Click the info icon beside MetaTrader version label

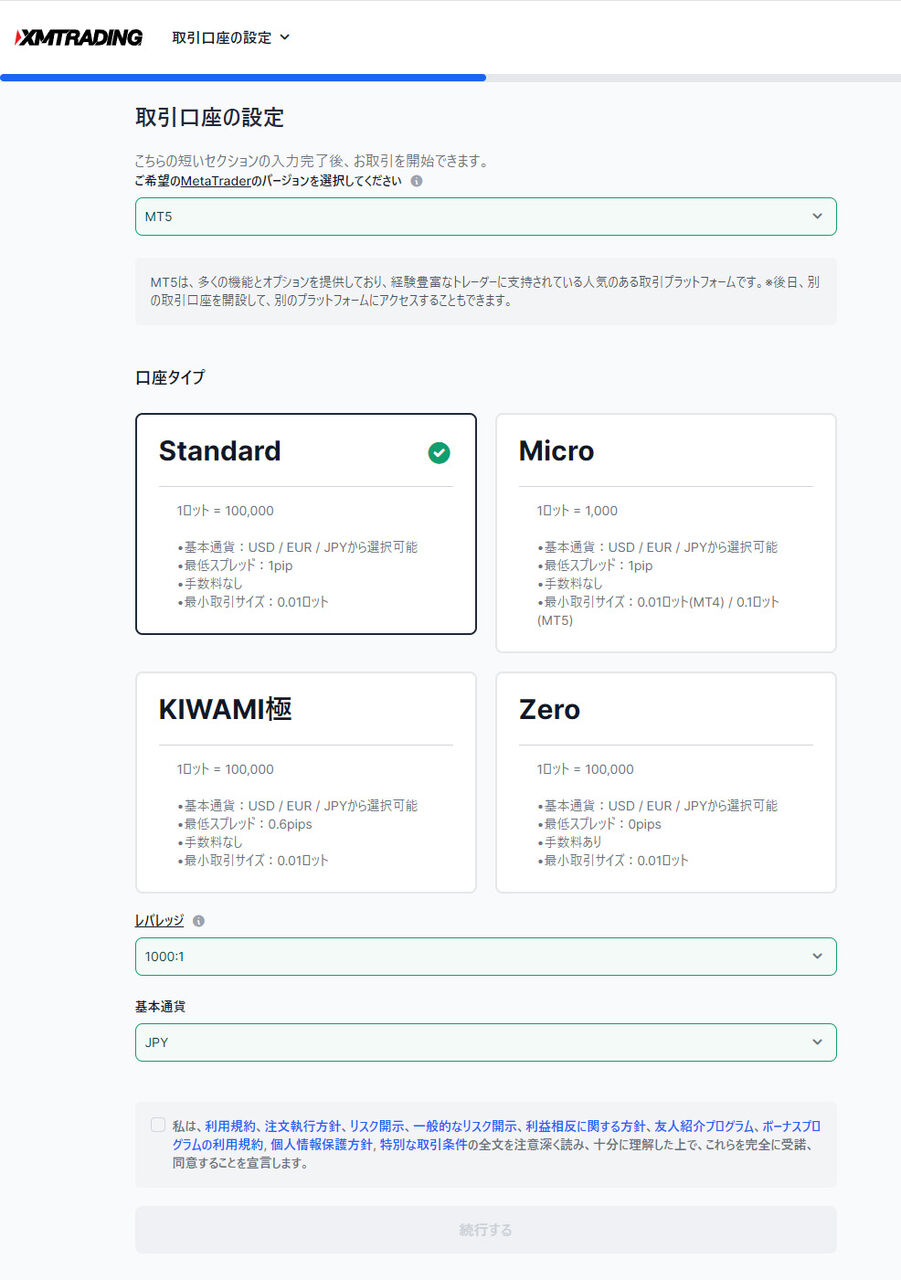point(416,182)
